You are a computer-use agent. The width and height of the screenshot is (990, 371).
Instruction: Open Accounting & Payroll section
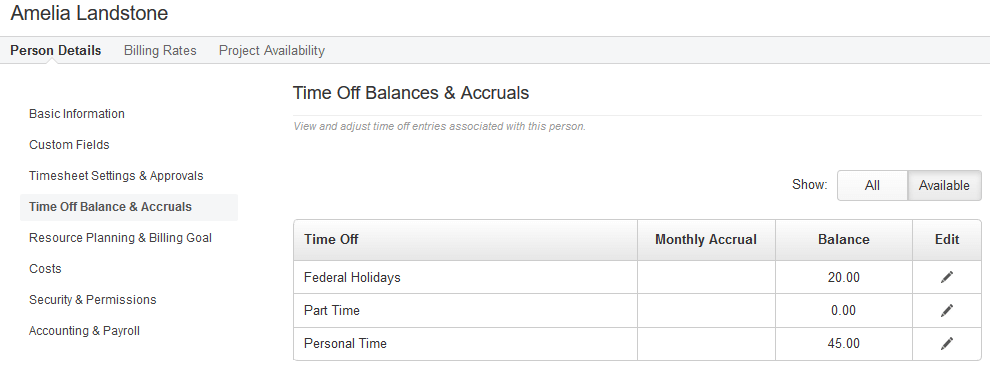[84, 331]
